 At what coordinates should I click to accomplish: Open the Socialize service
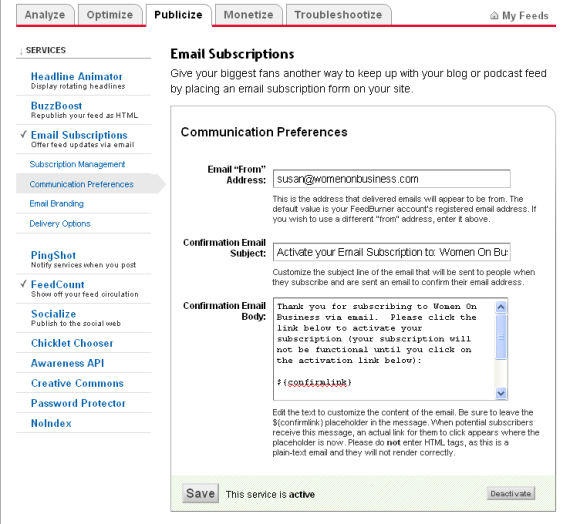[x=53, y=314]
